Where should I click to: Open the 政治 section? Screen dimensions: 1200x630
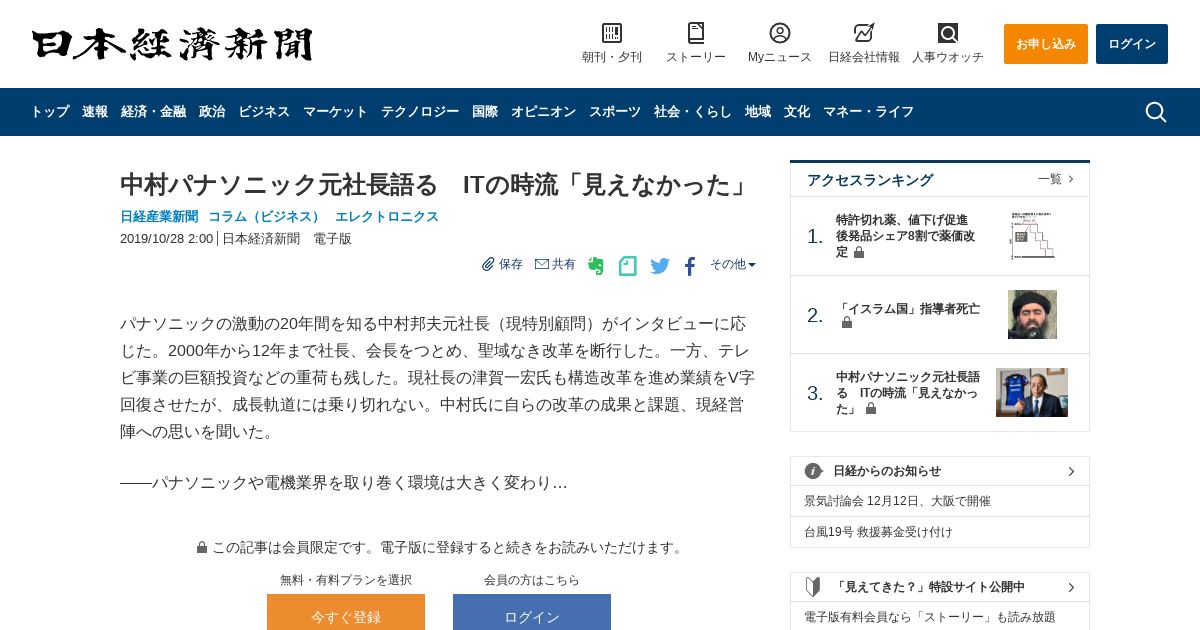tap(212, 112)
